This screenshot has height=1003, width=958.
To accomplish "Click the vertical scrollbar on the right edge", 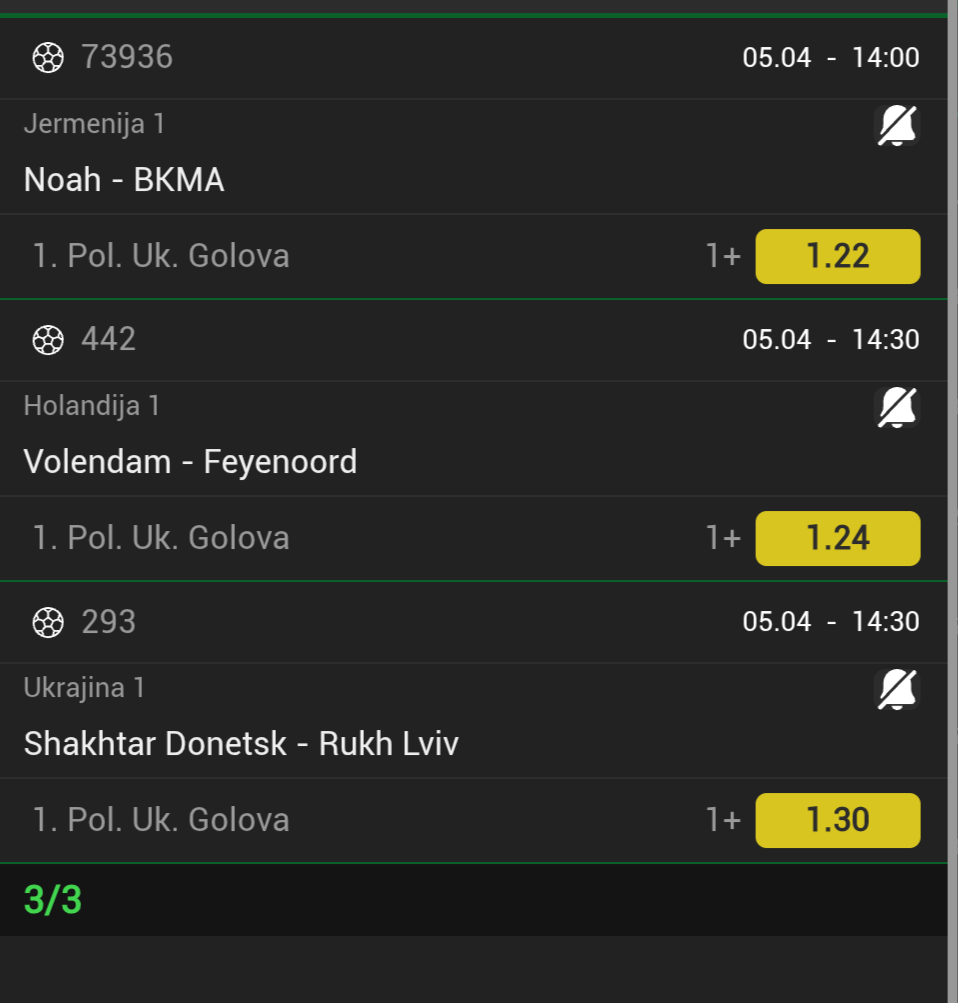I will coord(952,500).
